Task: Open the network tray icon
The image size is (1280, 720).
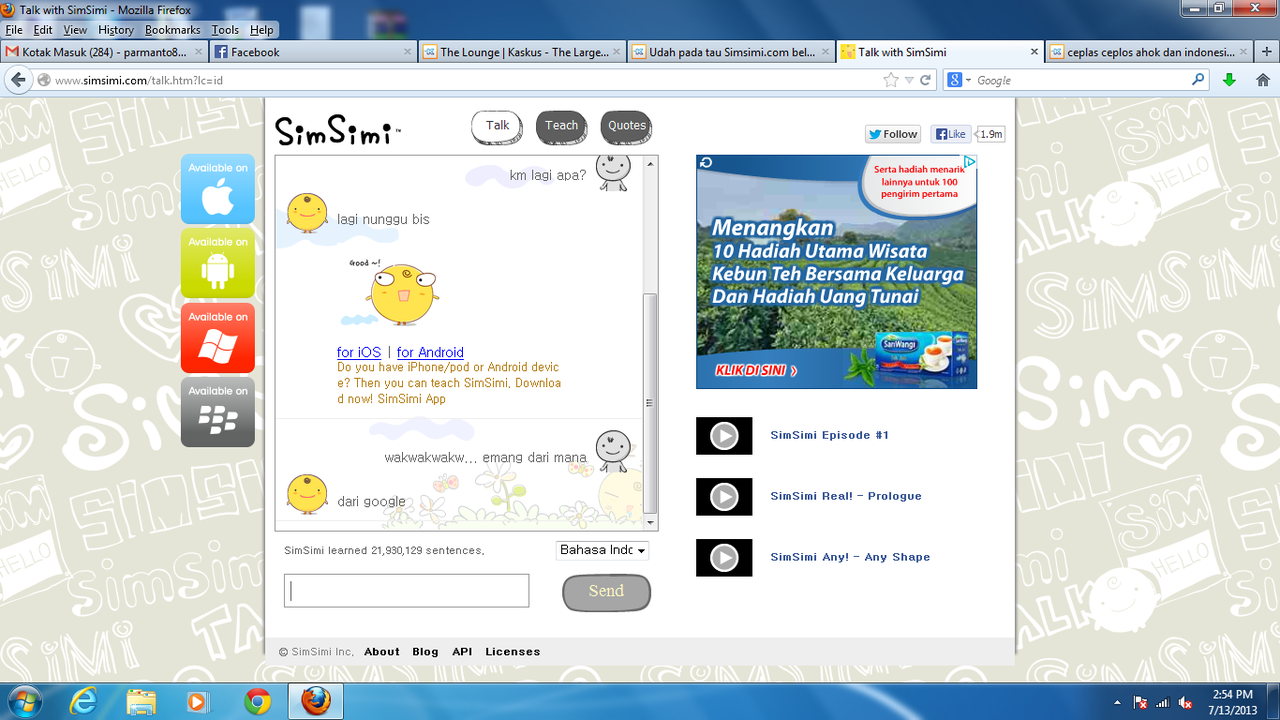Action: point(1162,703)
